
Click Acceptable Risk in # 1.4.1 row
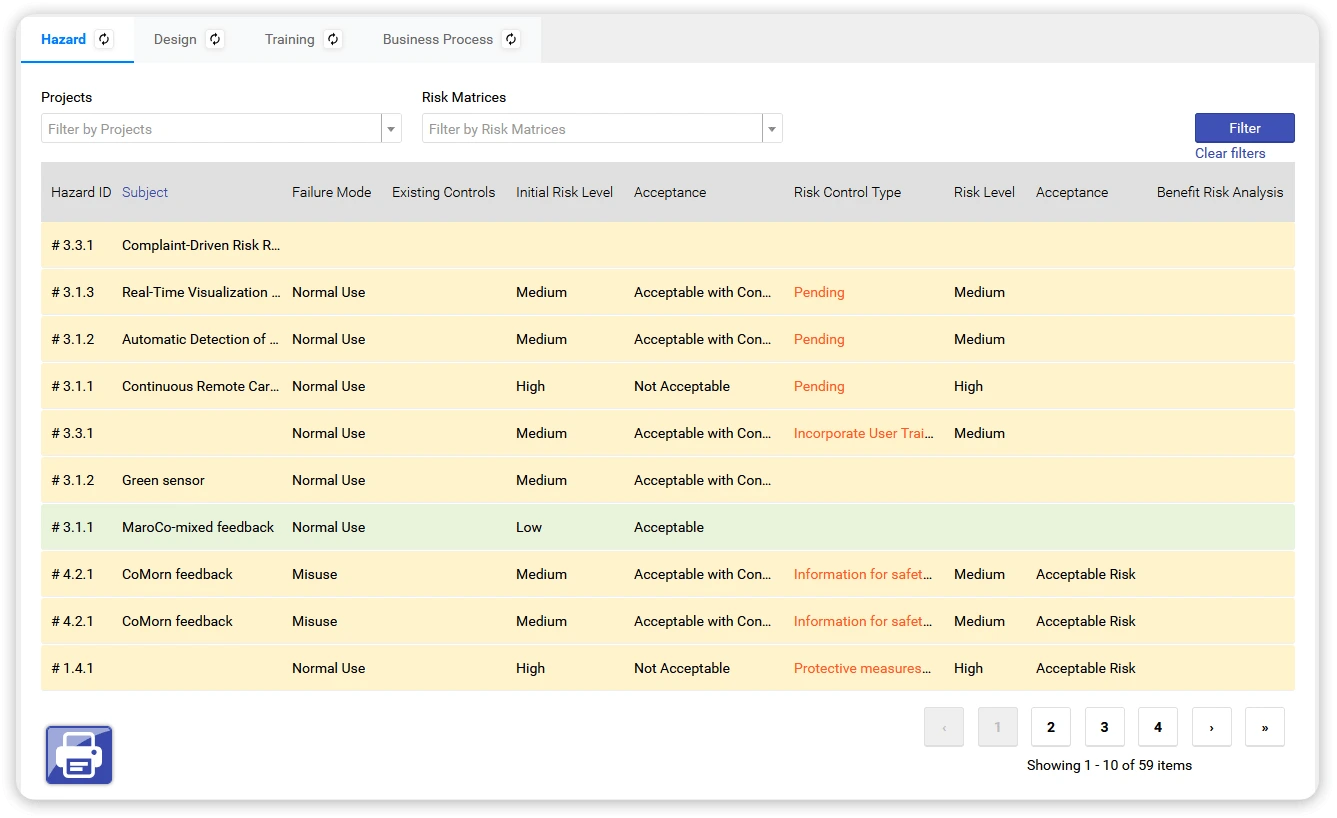(x=1086, y=668)
